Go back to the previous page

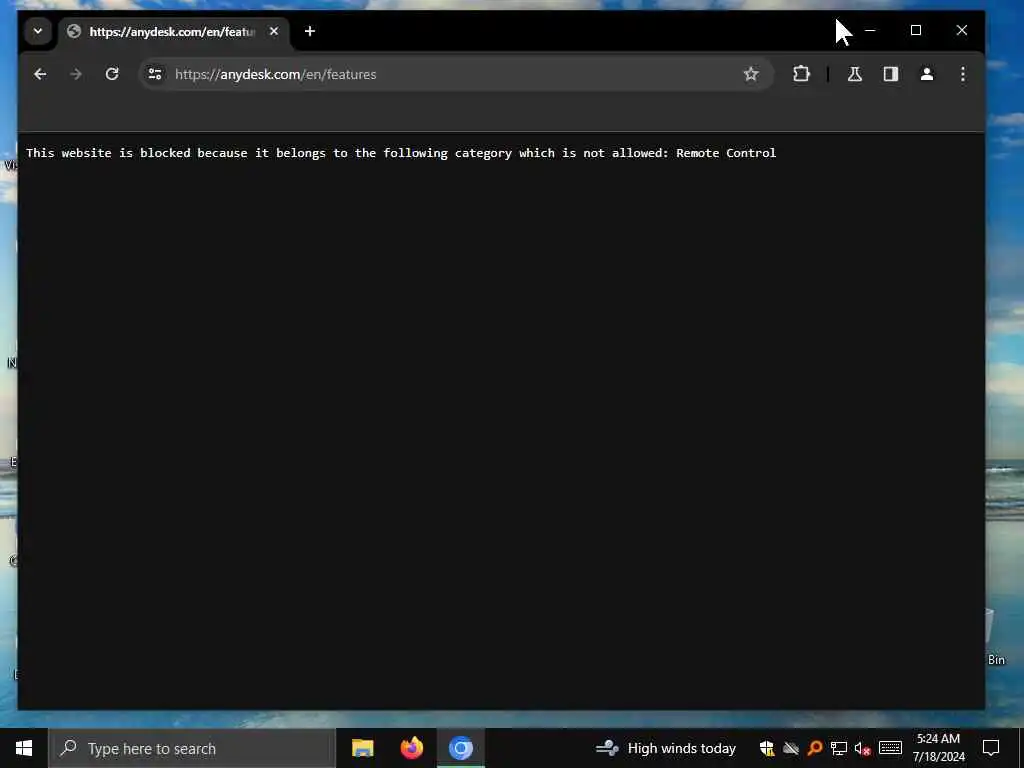[40, 74]
